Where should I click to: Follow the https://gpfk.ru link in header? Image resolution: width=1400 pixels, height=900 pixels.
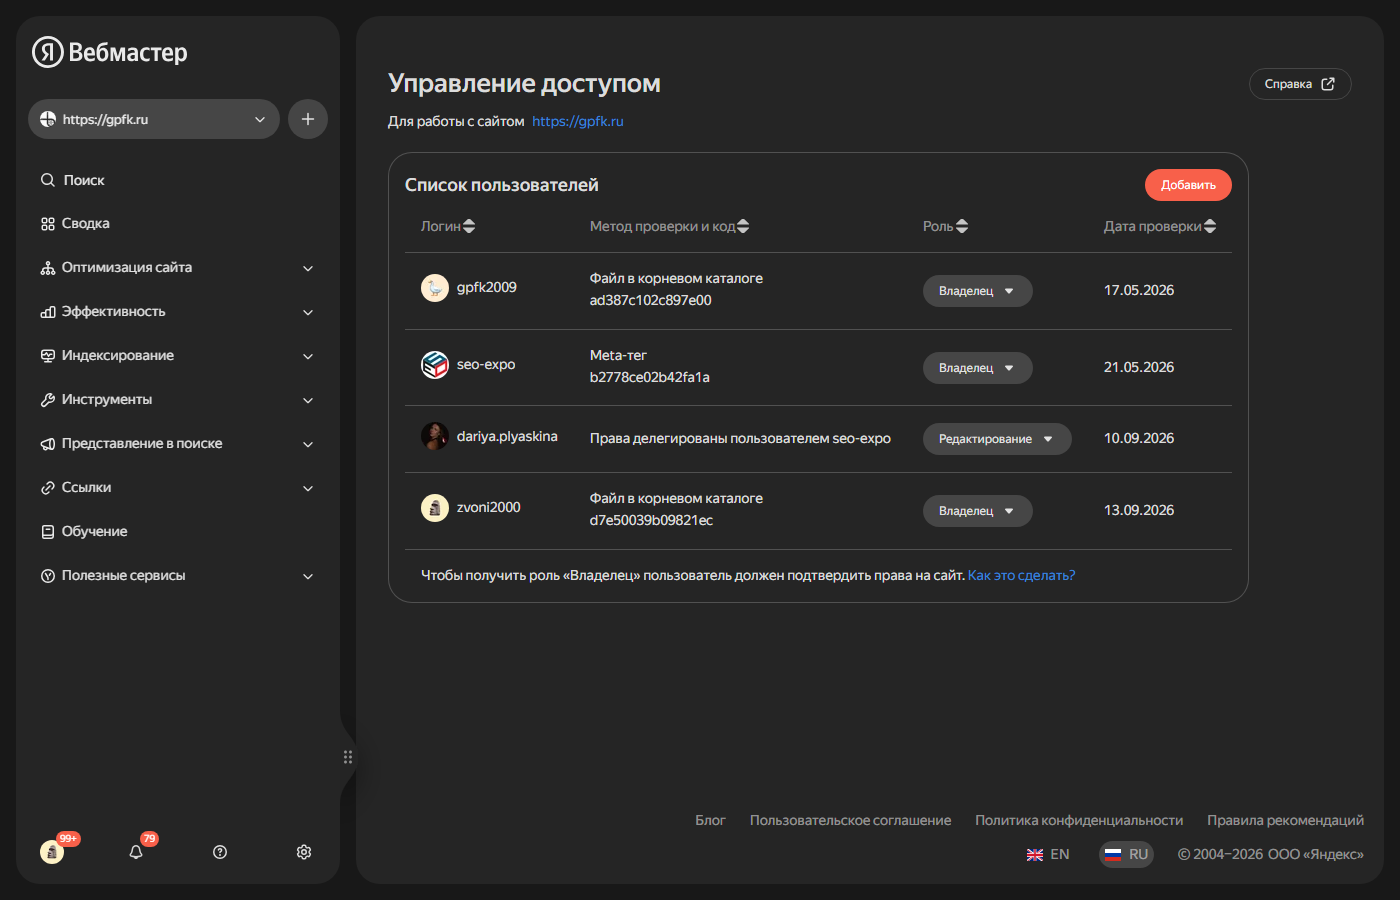click(578, 121)
